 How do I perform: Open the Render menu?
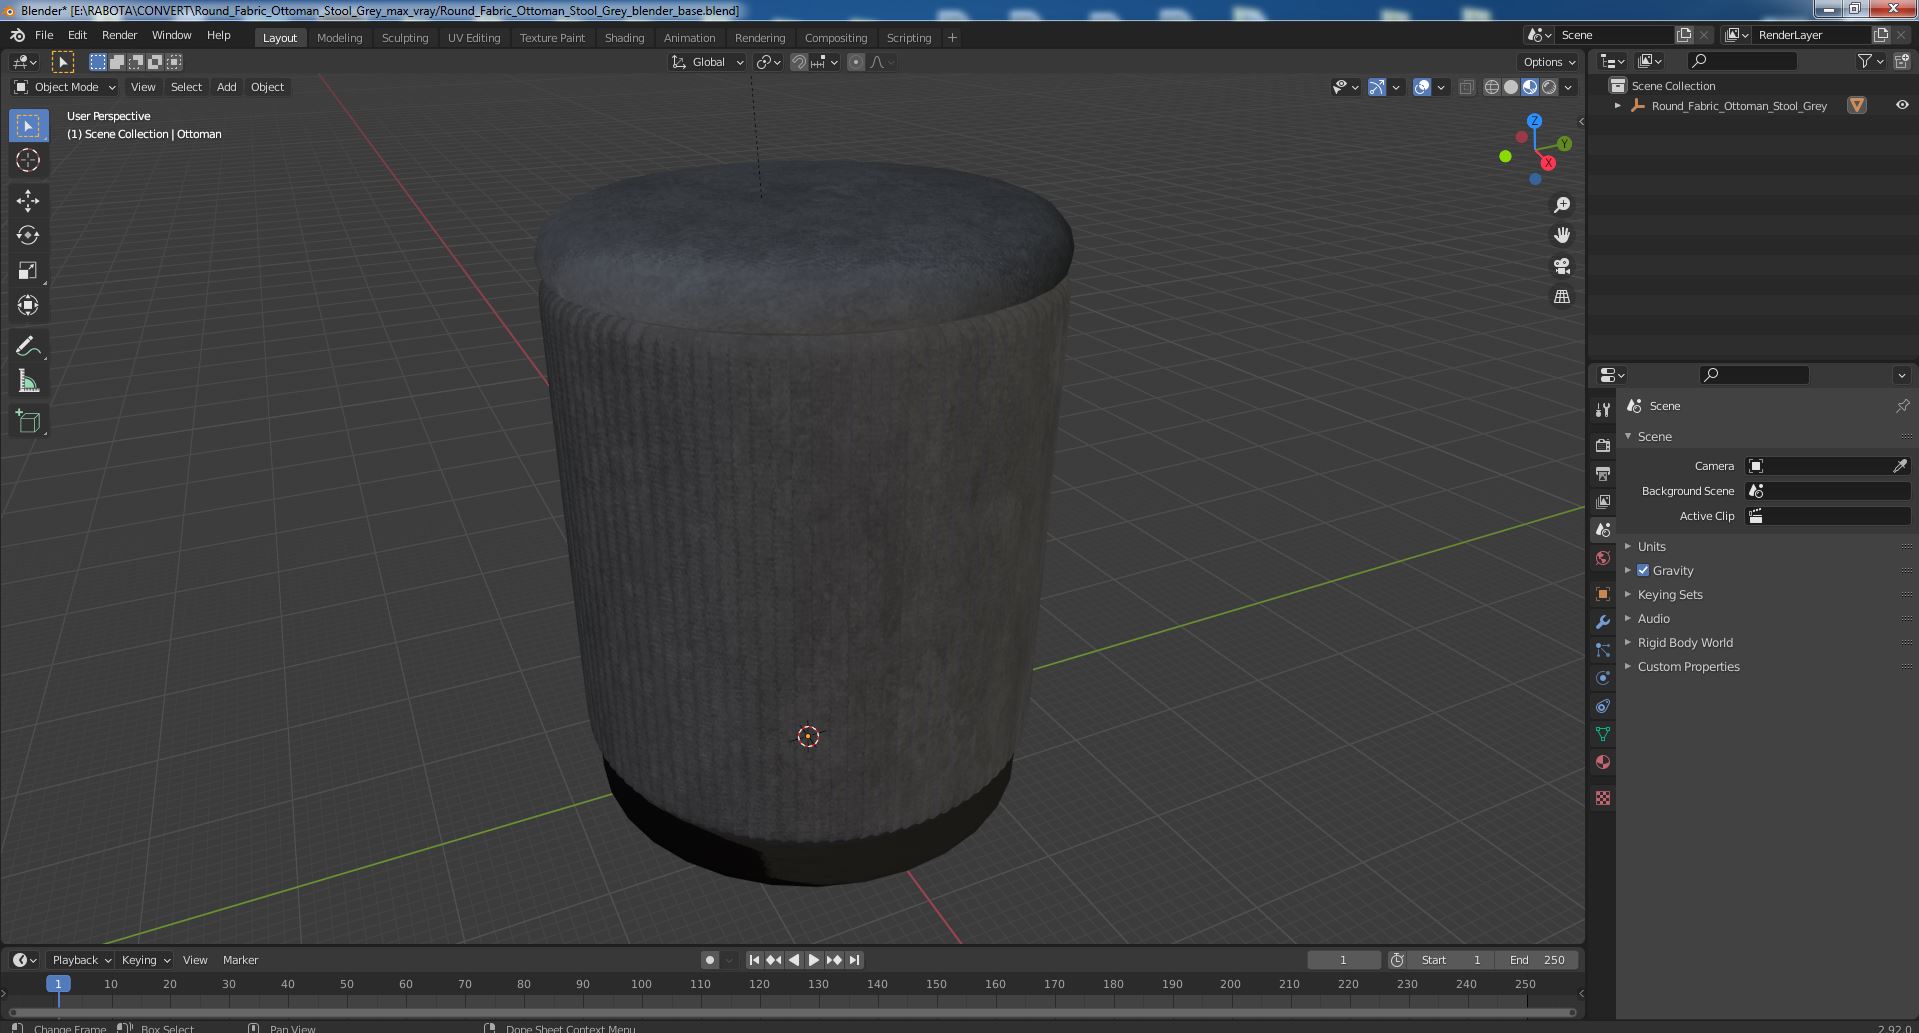[x=119, y=35]
